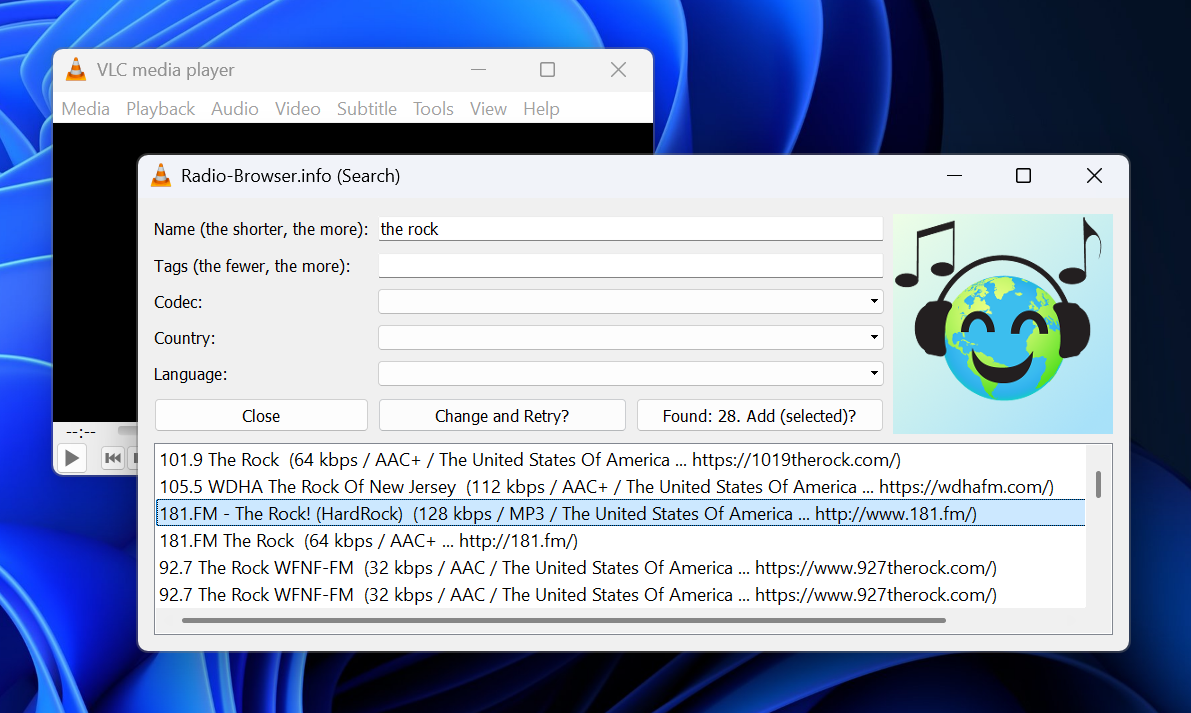Screen dimensions: 1191x713
Task: Close the Radio-Browser.info window with X
Action: point(1094,175)
